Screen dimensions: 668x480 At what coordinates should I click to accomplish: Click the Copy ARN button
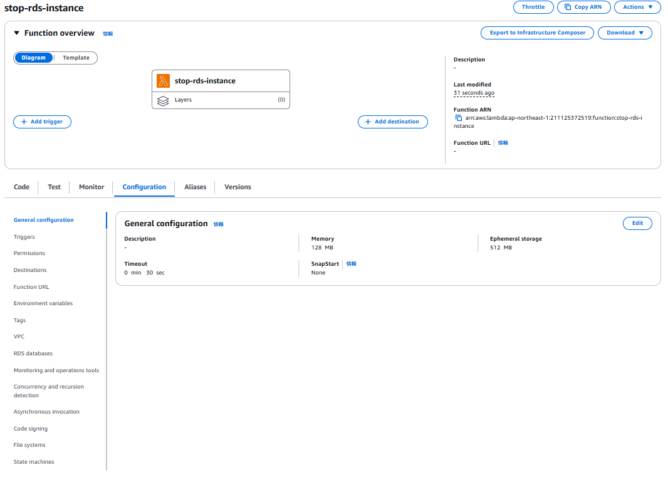(x=584, y=7)
